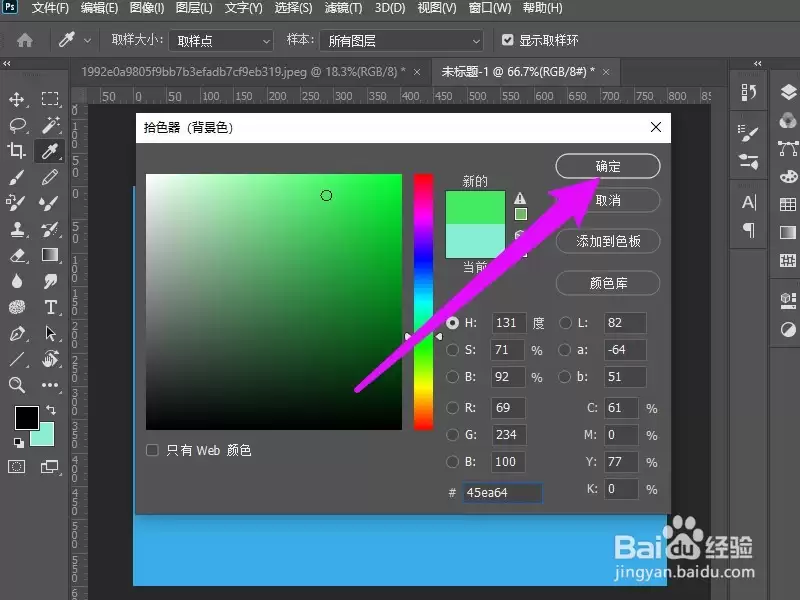This screenshot has height=600, width=800.
Task: Open the Character panel icon
Action: coord(748,203)
